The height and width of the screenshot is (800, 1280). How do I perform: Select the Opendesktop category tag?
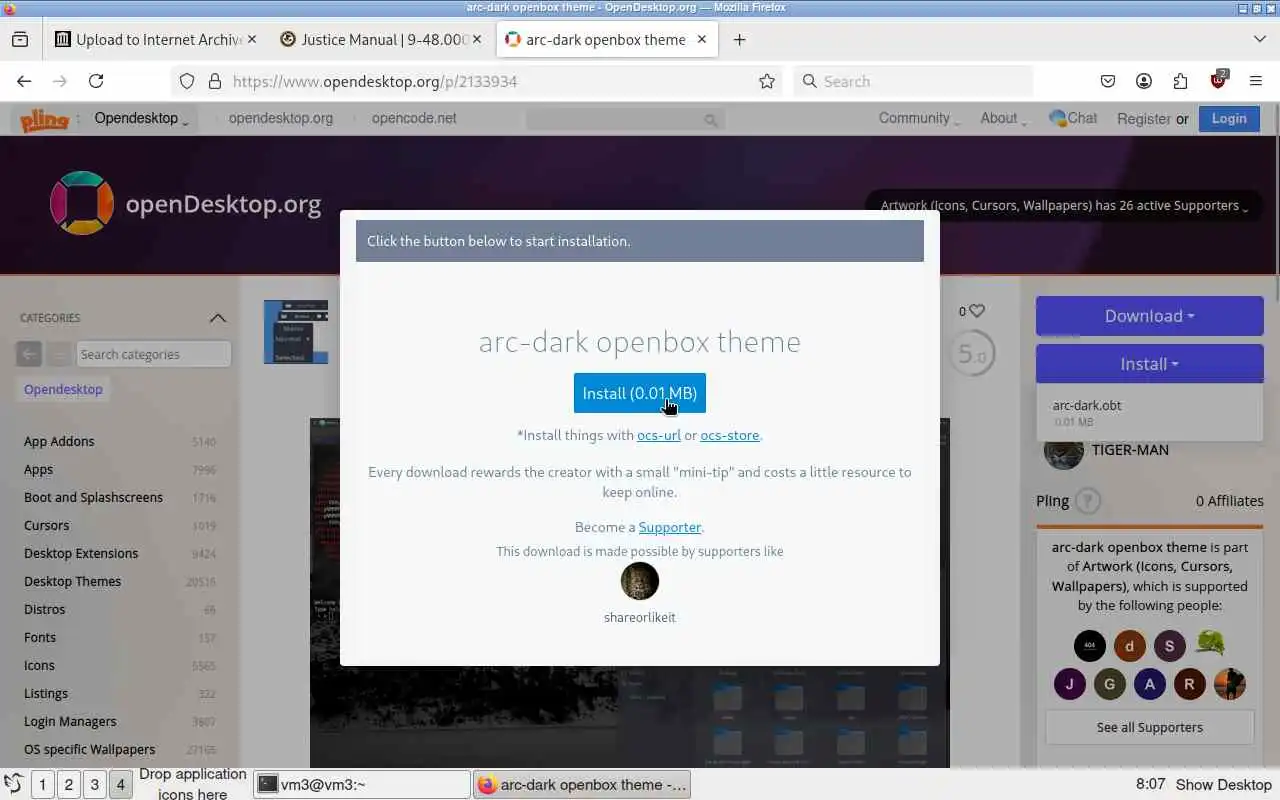click(x=63, y=389)
